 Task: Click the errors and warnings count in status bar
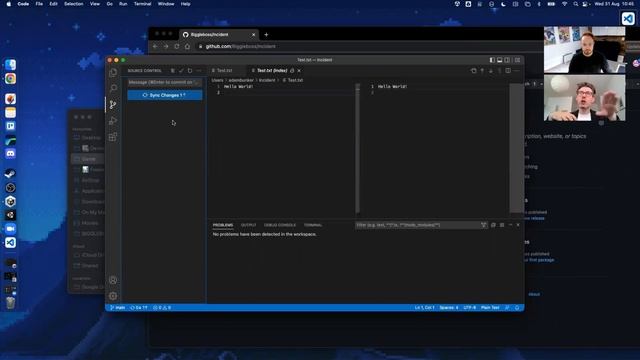[x=162, y=308]
